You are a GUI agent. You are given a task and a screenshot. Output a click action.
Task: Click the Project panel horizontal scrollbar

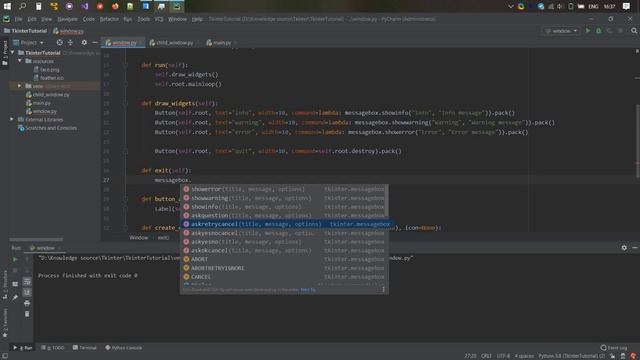coord(36,240)
